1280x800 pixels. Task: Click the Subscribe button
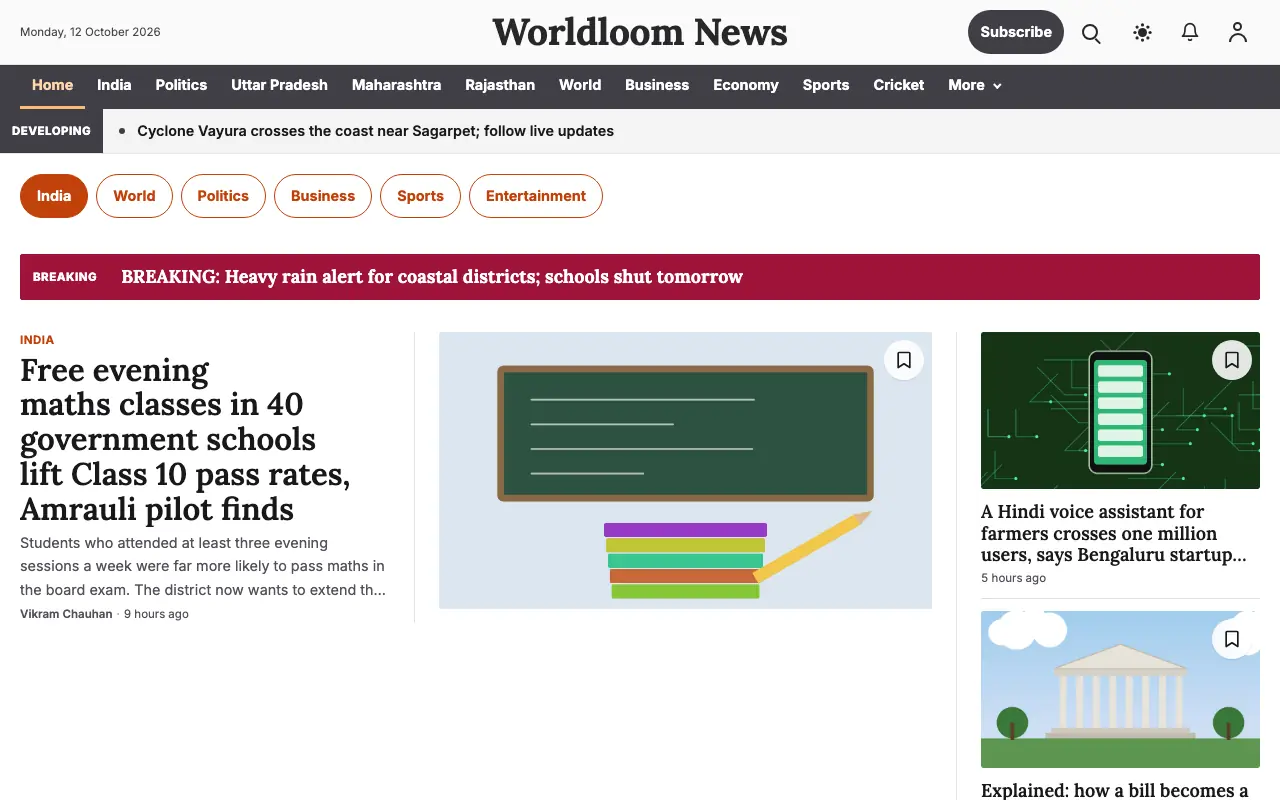click(1016, 32)
